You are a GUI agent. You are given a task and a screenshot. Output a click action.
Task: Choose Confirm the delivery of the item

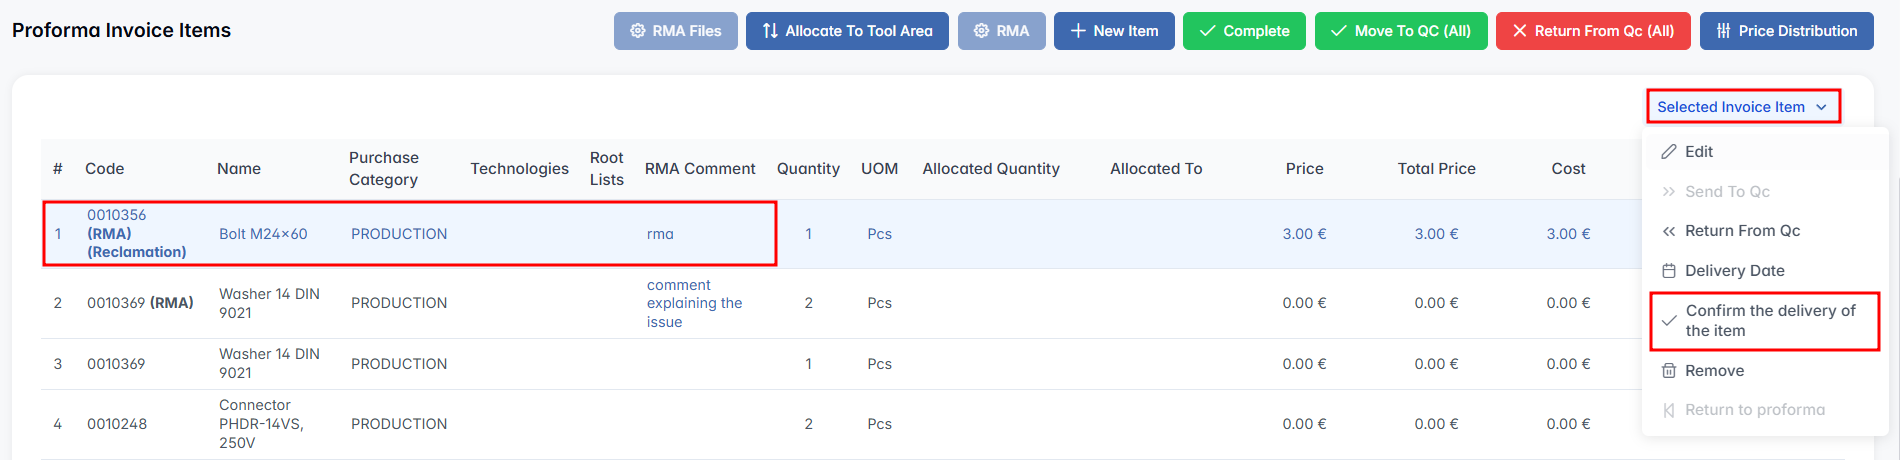click(1765, 321)
